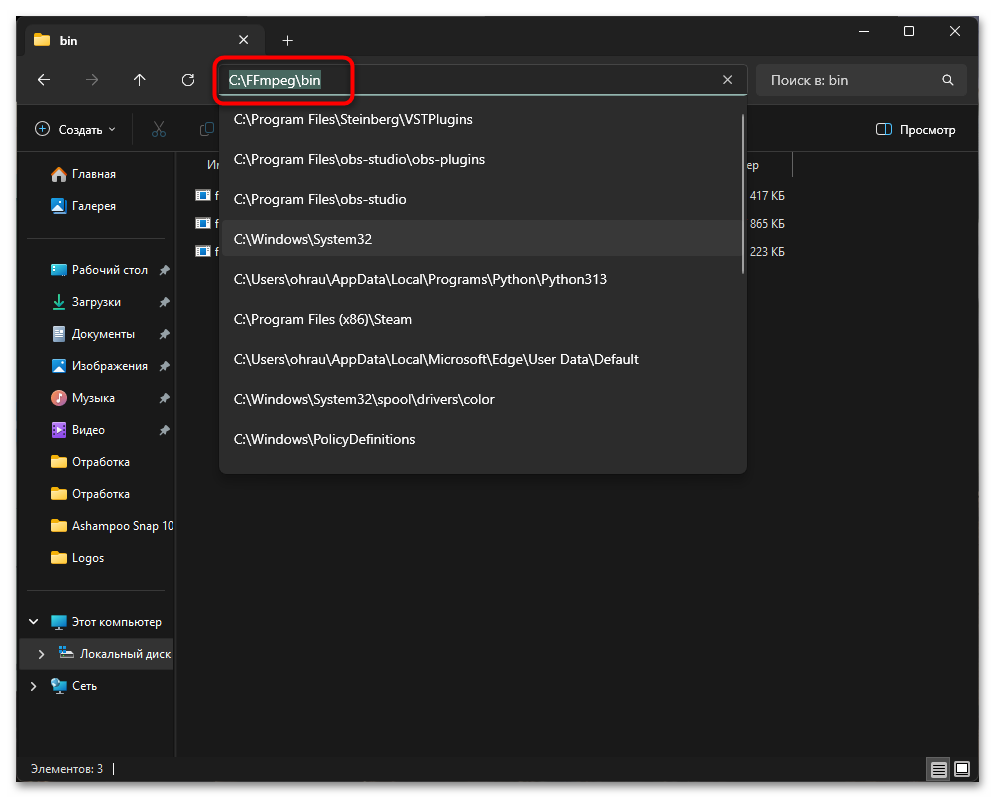Refresh the current folder view
Screen dimensions: 995x798
[x=187, y=80]
